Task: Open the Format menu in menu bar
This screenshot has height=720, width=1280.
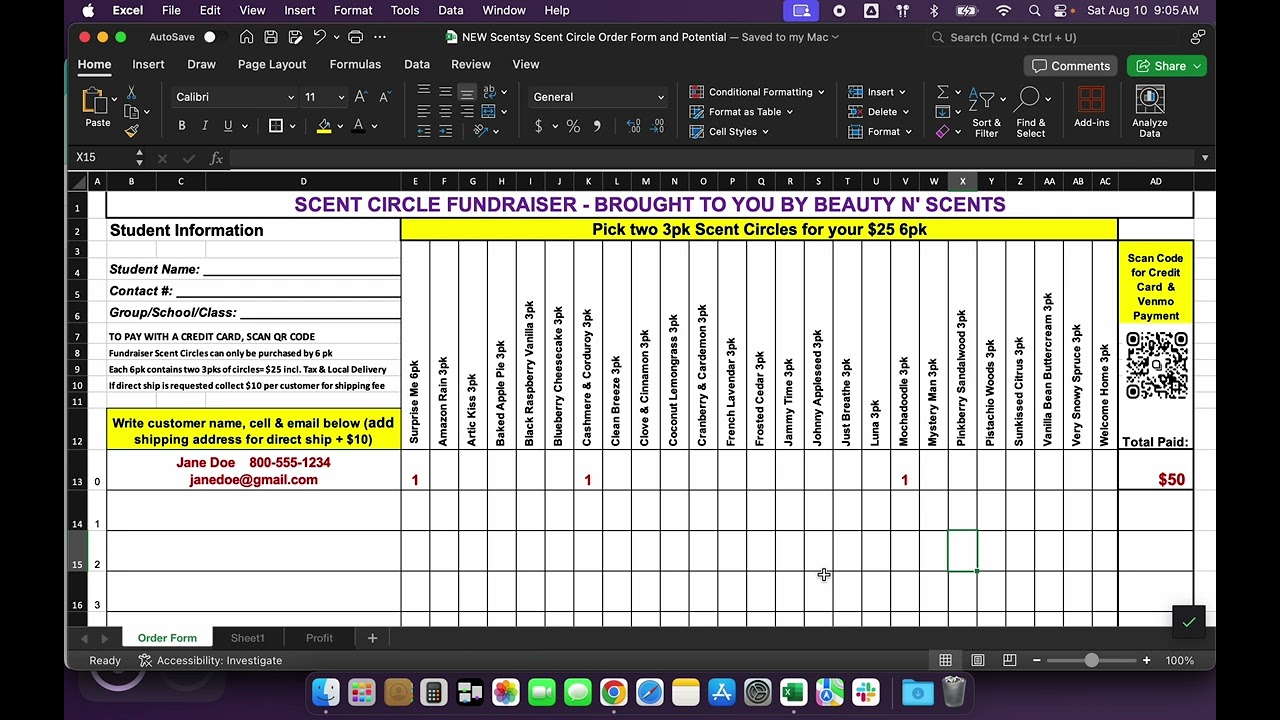Action: (353, 10)
